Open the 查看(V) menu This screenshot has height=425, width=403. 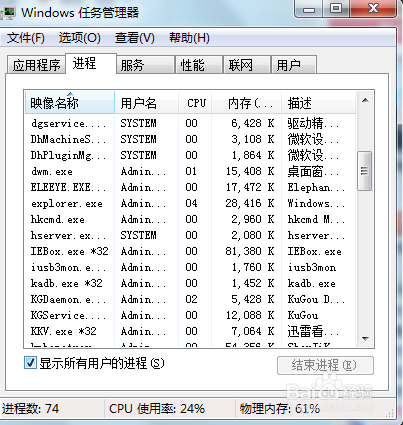(x=135, y=38)
